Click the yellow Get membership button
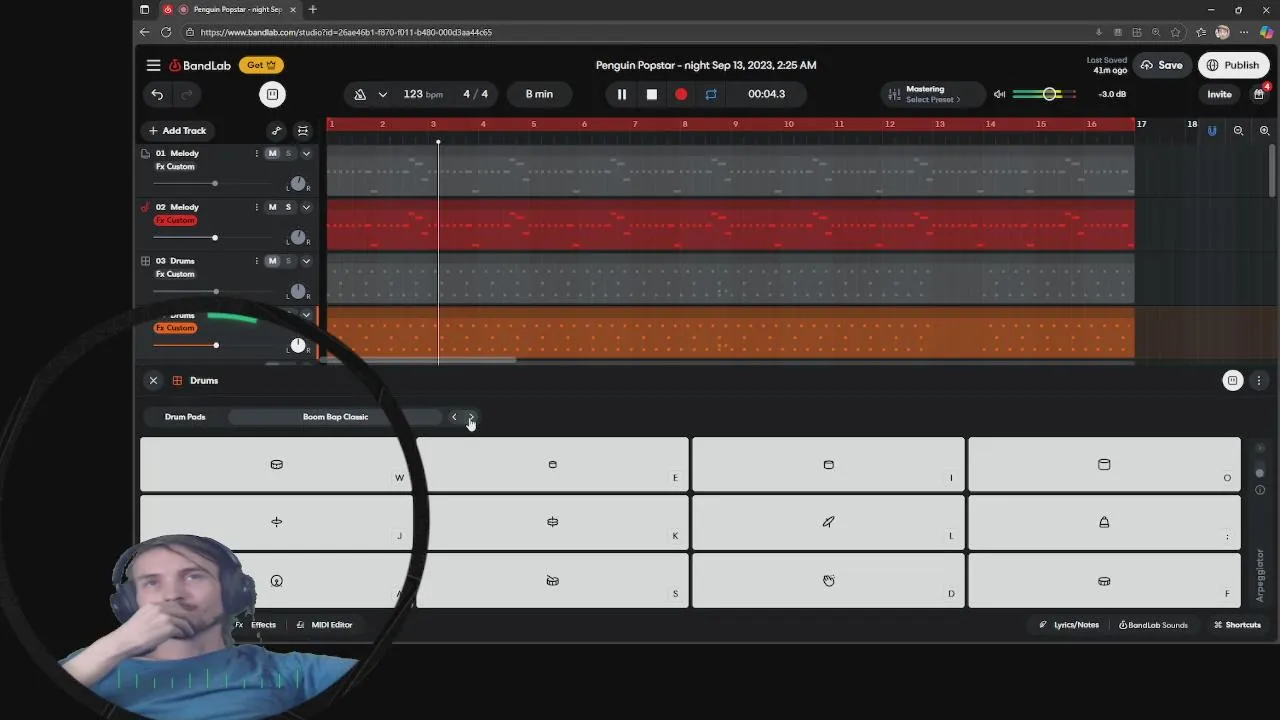 [x=261, y=65]
